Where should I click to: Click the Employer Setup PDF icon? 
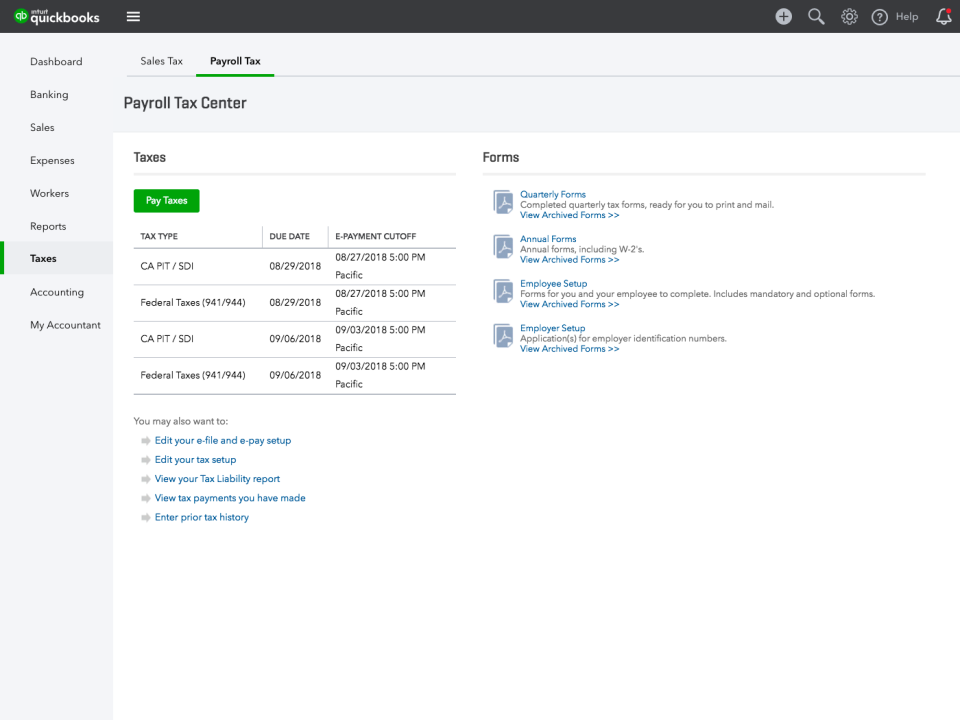(x=501, y=336)
